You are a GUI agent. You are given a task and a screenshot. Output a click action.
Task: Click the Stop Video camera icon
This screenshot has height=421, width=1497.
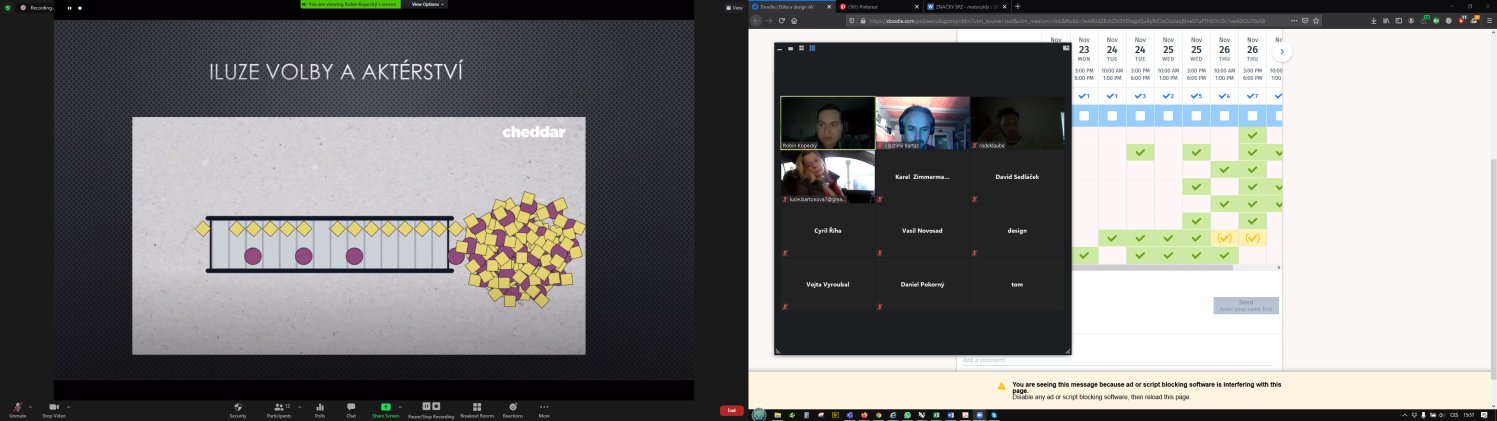pos(54,407)
